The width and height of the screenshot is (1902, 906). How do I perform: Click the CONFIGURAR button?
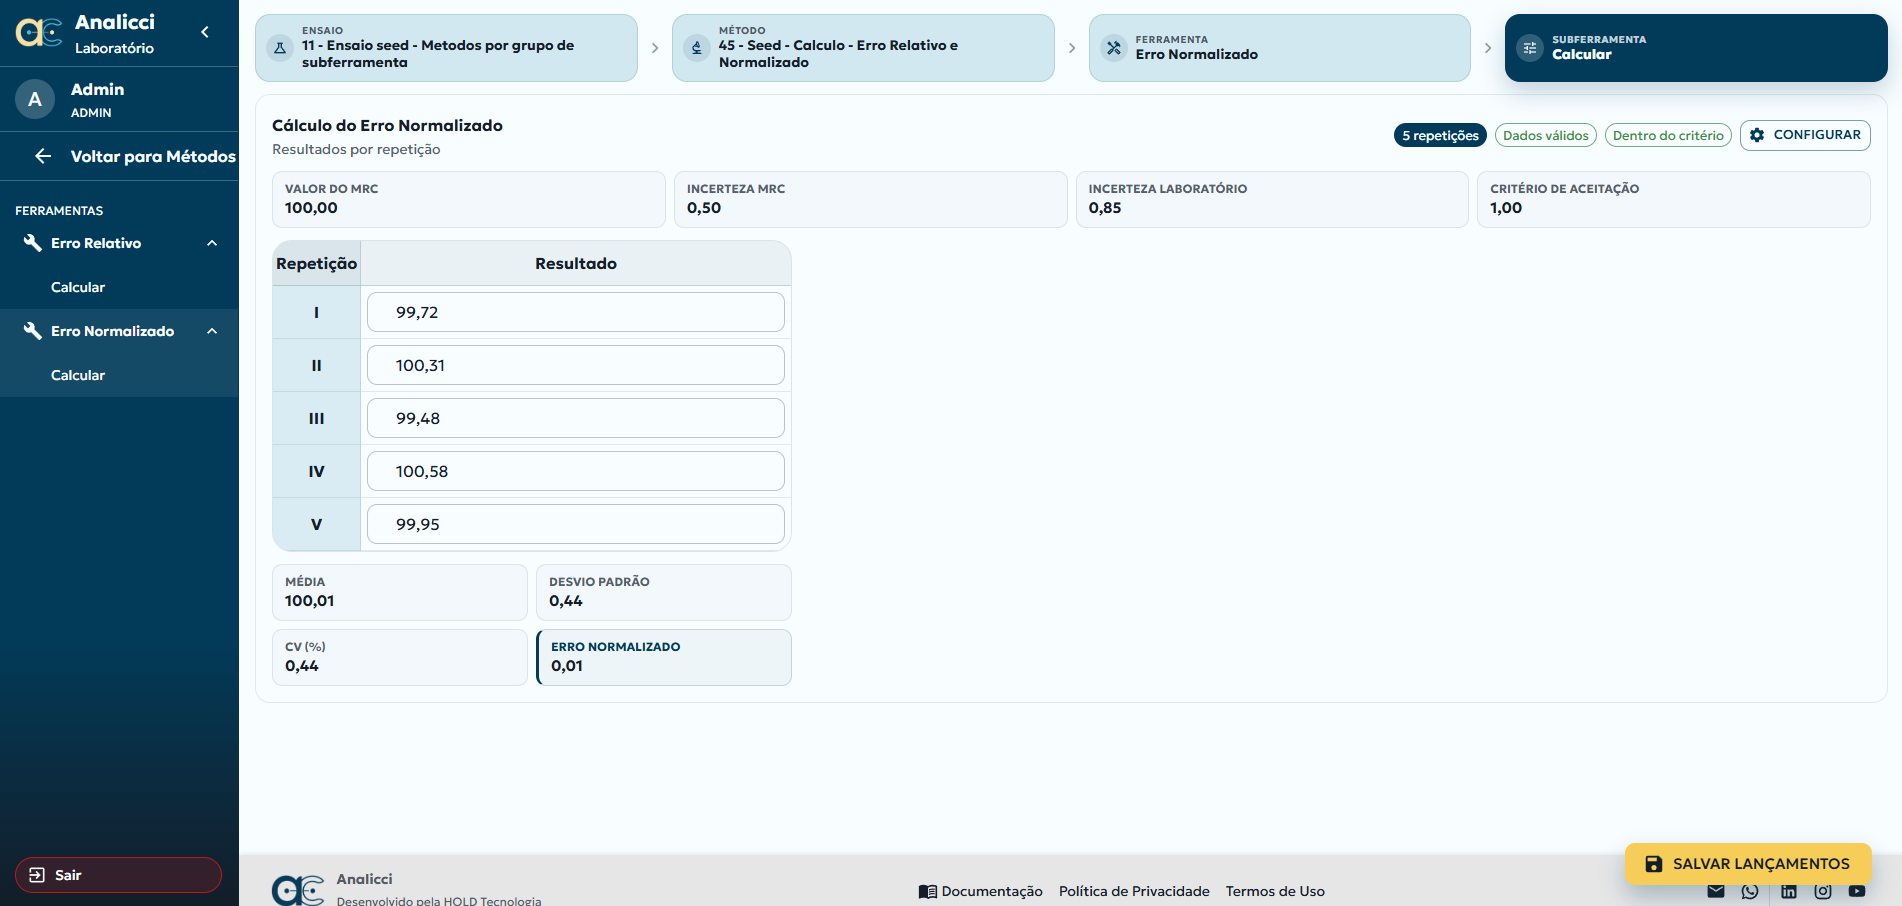(x=1805, y=135)
